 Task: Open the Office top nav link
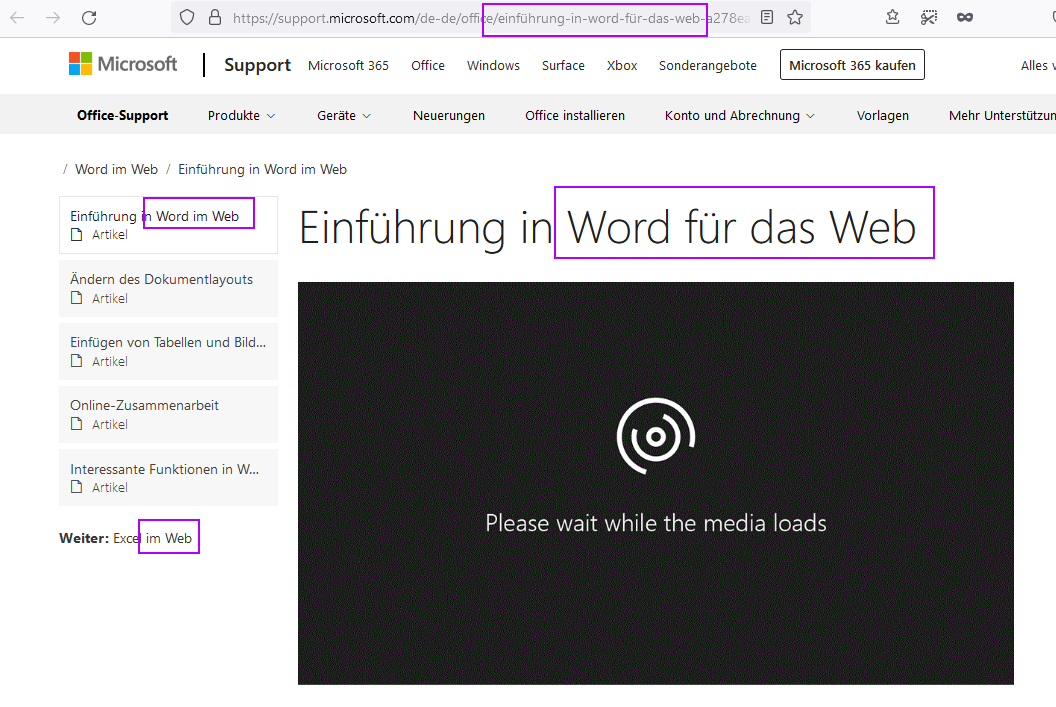click(x=428, y=65)
